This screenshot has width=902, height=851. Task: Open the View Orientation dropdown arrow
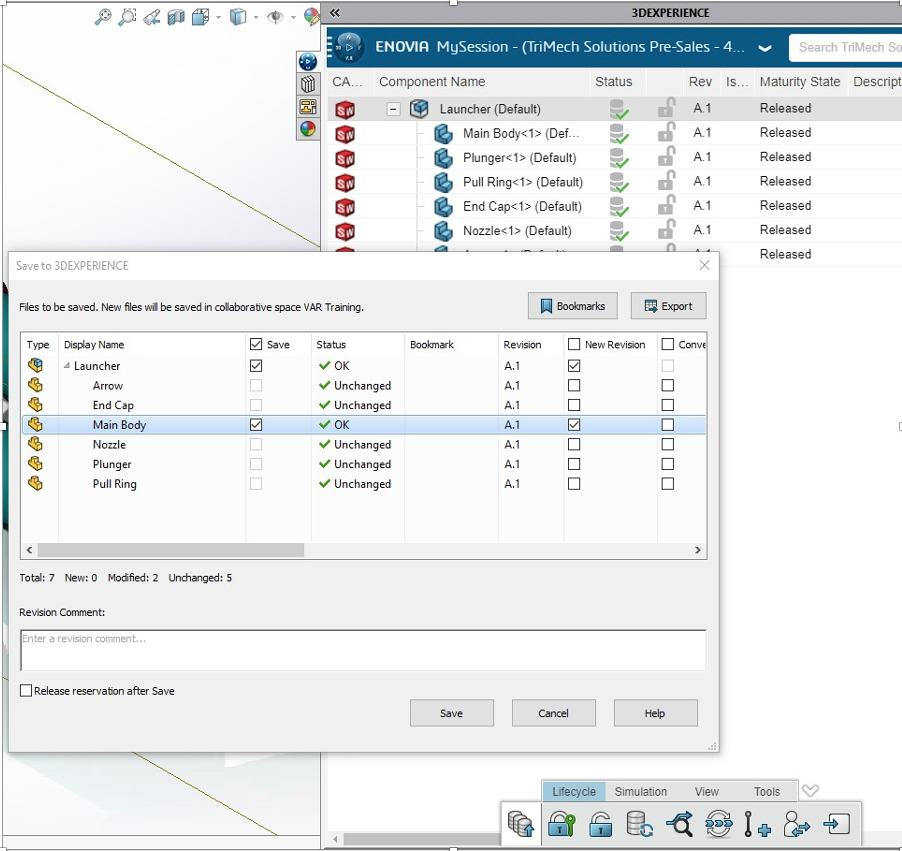[219, 18]
